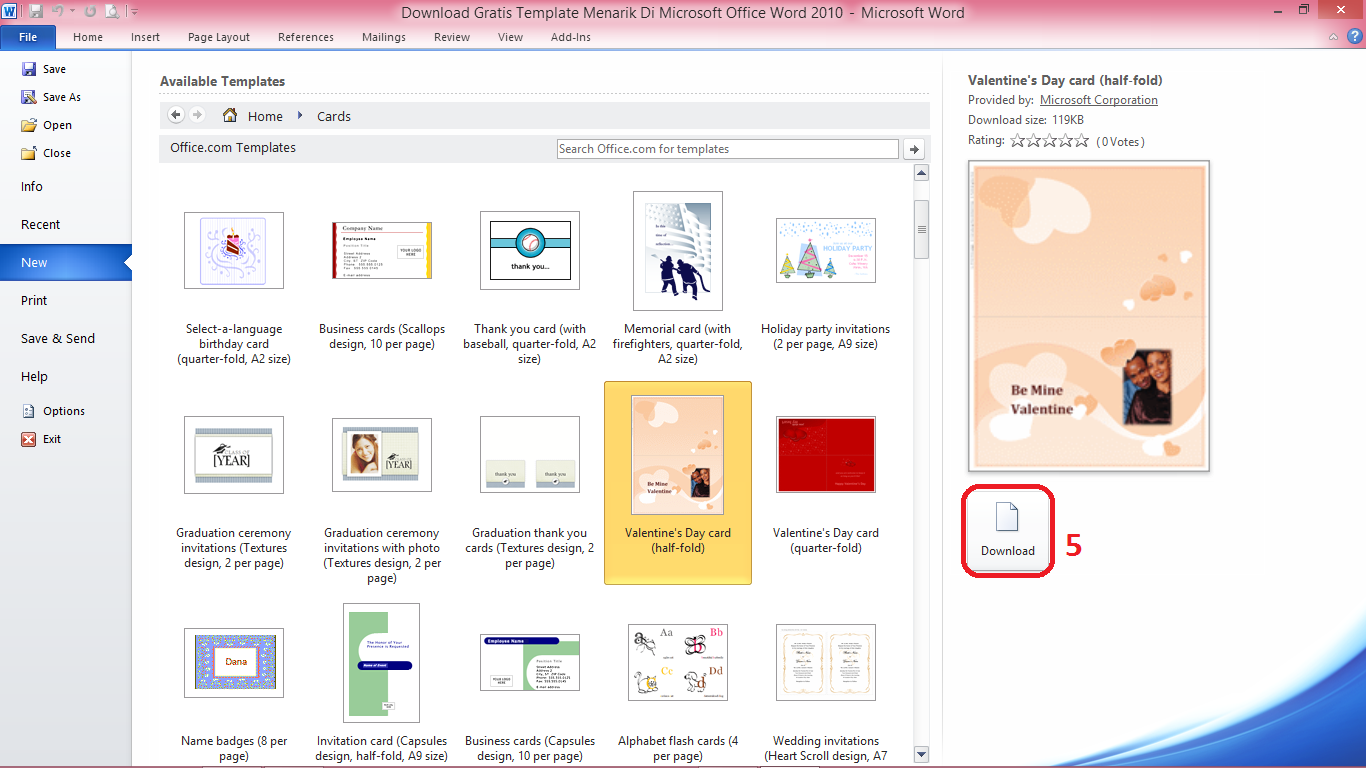1366x768 pixels.
Task: Click the Search Office.com for templates field
Action: pos(728,149)
